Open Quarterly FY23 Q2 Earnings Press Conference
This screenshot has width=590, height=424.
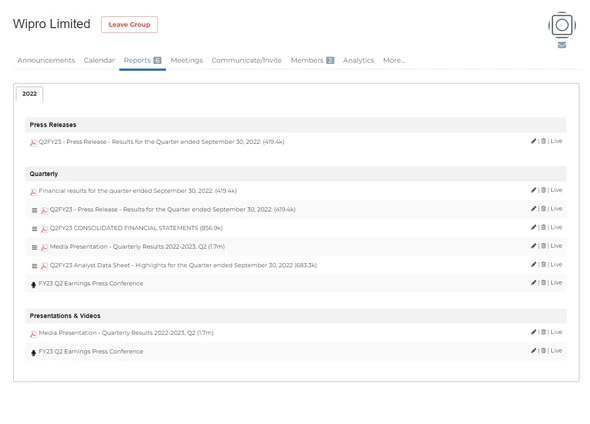pyautogui.click(x=91, y=283)
